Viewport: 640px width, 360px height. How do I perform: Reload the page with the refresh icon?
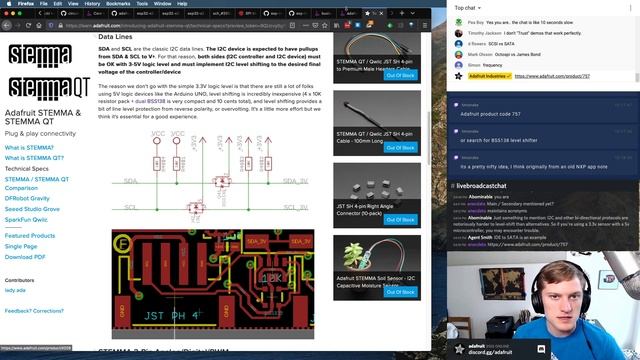[28, 25]
